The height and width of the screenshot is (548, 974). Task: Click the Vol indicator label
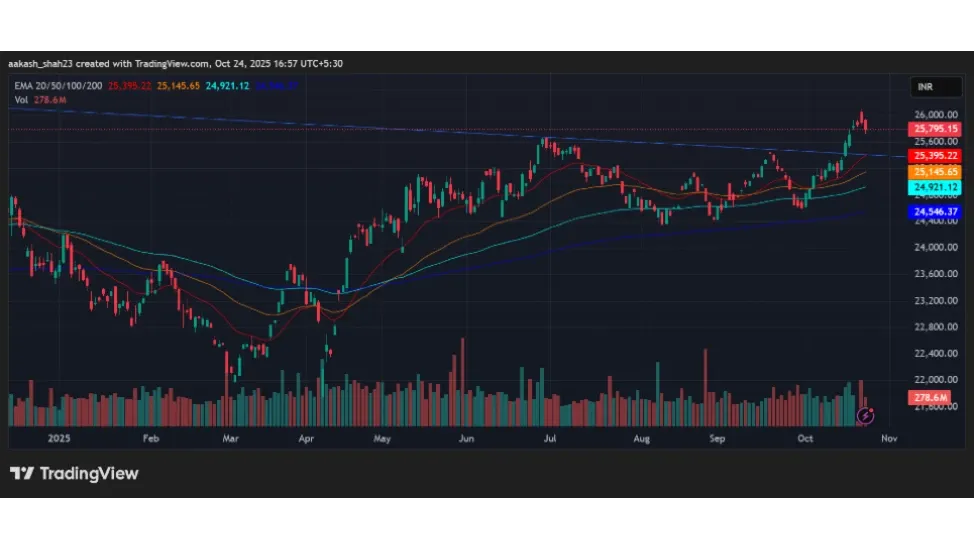coord(21,99)
